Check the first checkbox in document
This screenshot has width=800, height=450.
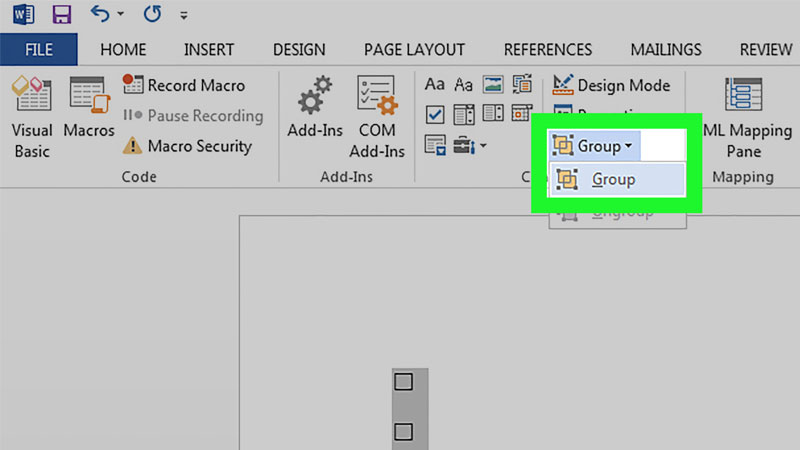point(403,382)
